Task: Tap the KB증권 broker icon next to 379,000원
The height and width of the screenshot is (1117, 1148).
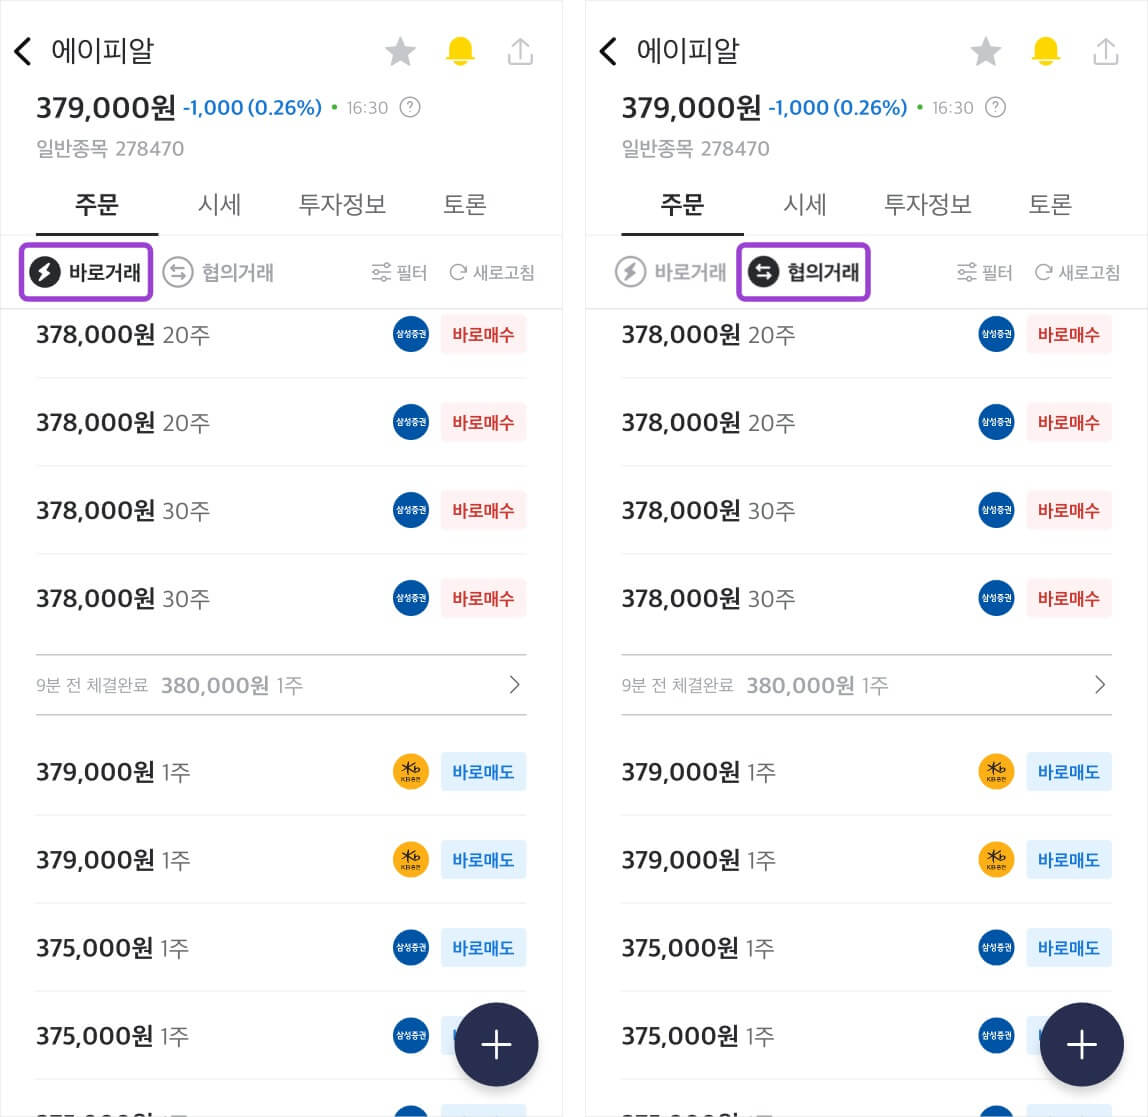Action: pos(410,771)
